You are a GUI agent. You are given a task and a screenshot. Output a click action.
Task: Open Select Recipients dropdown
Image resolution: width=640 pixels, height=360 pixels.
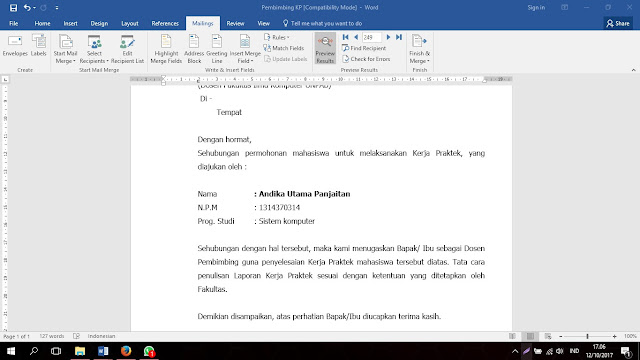(x=94, y=49)
